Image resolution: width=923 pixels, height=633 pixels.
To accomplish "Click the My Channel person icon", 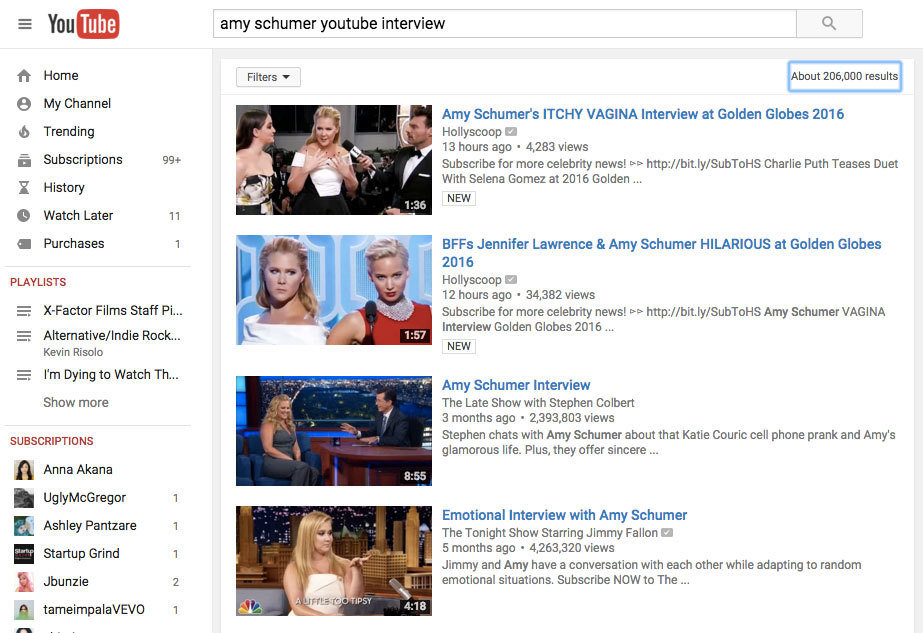I will tap(24, 104).
